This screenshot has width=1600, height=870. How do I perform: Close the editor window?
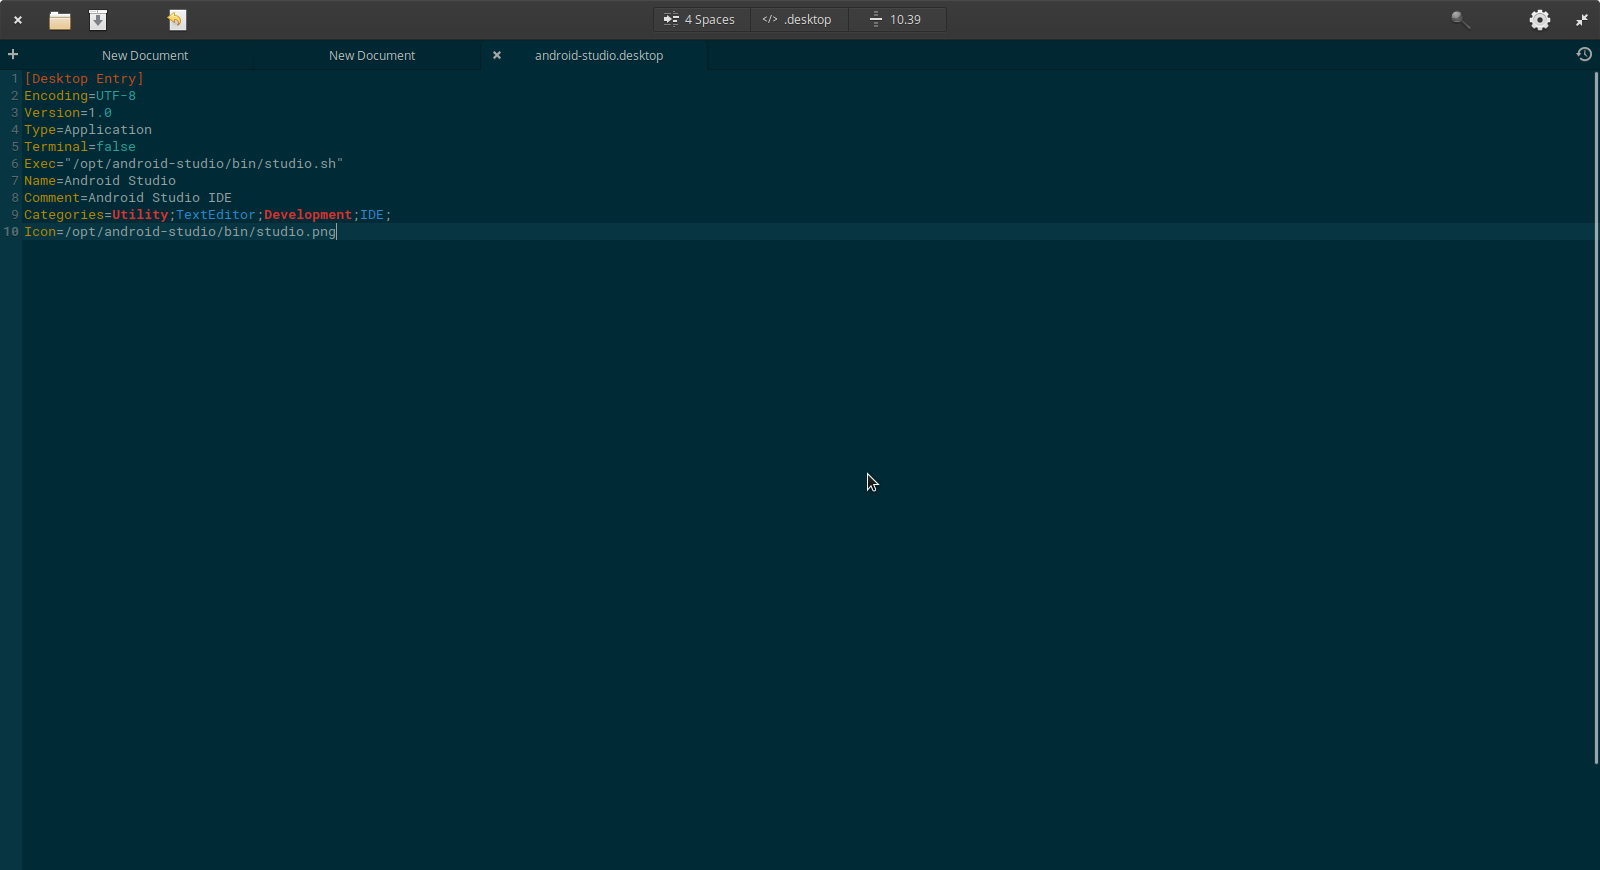[18, 20]
